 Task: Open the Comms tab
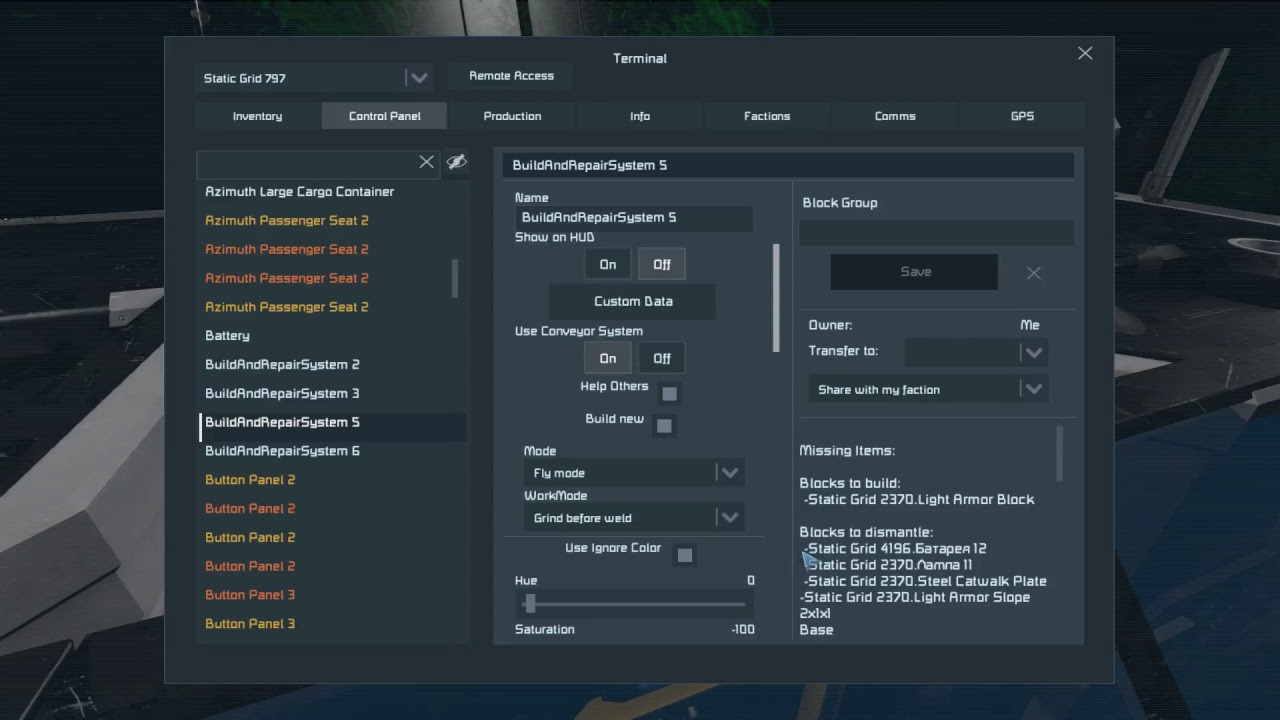(895, 116)
